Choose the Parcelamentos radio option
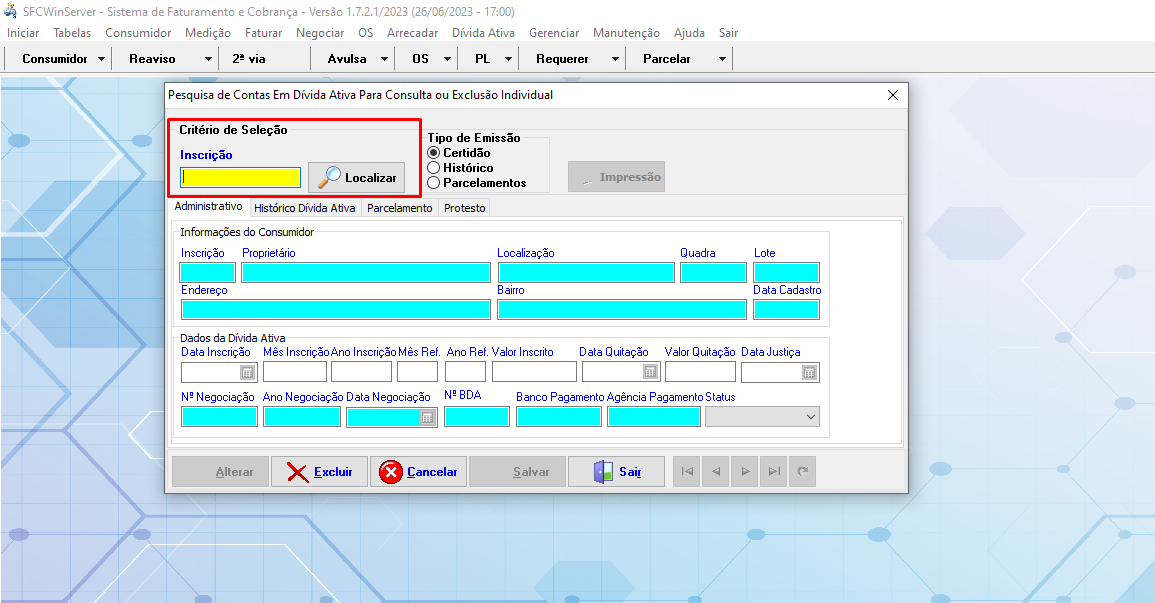The width and height of the screenshot is (1155, 603). coord(434,183)
